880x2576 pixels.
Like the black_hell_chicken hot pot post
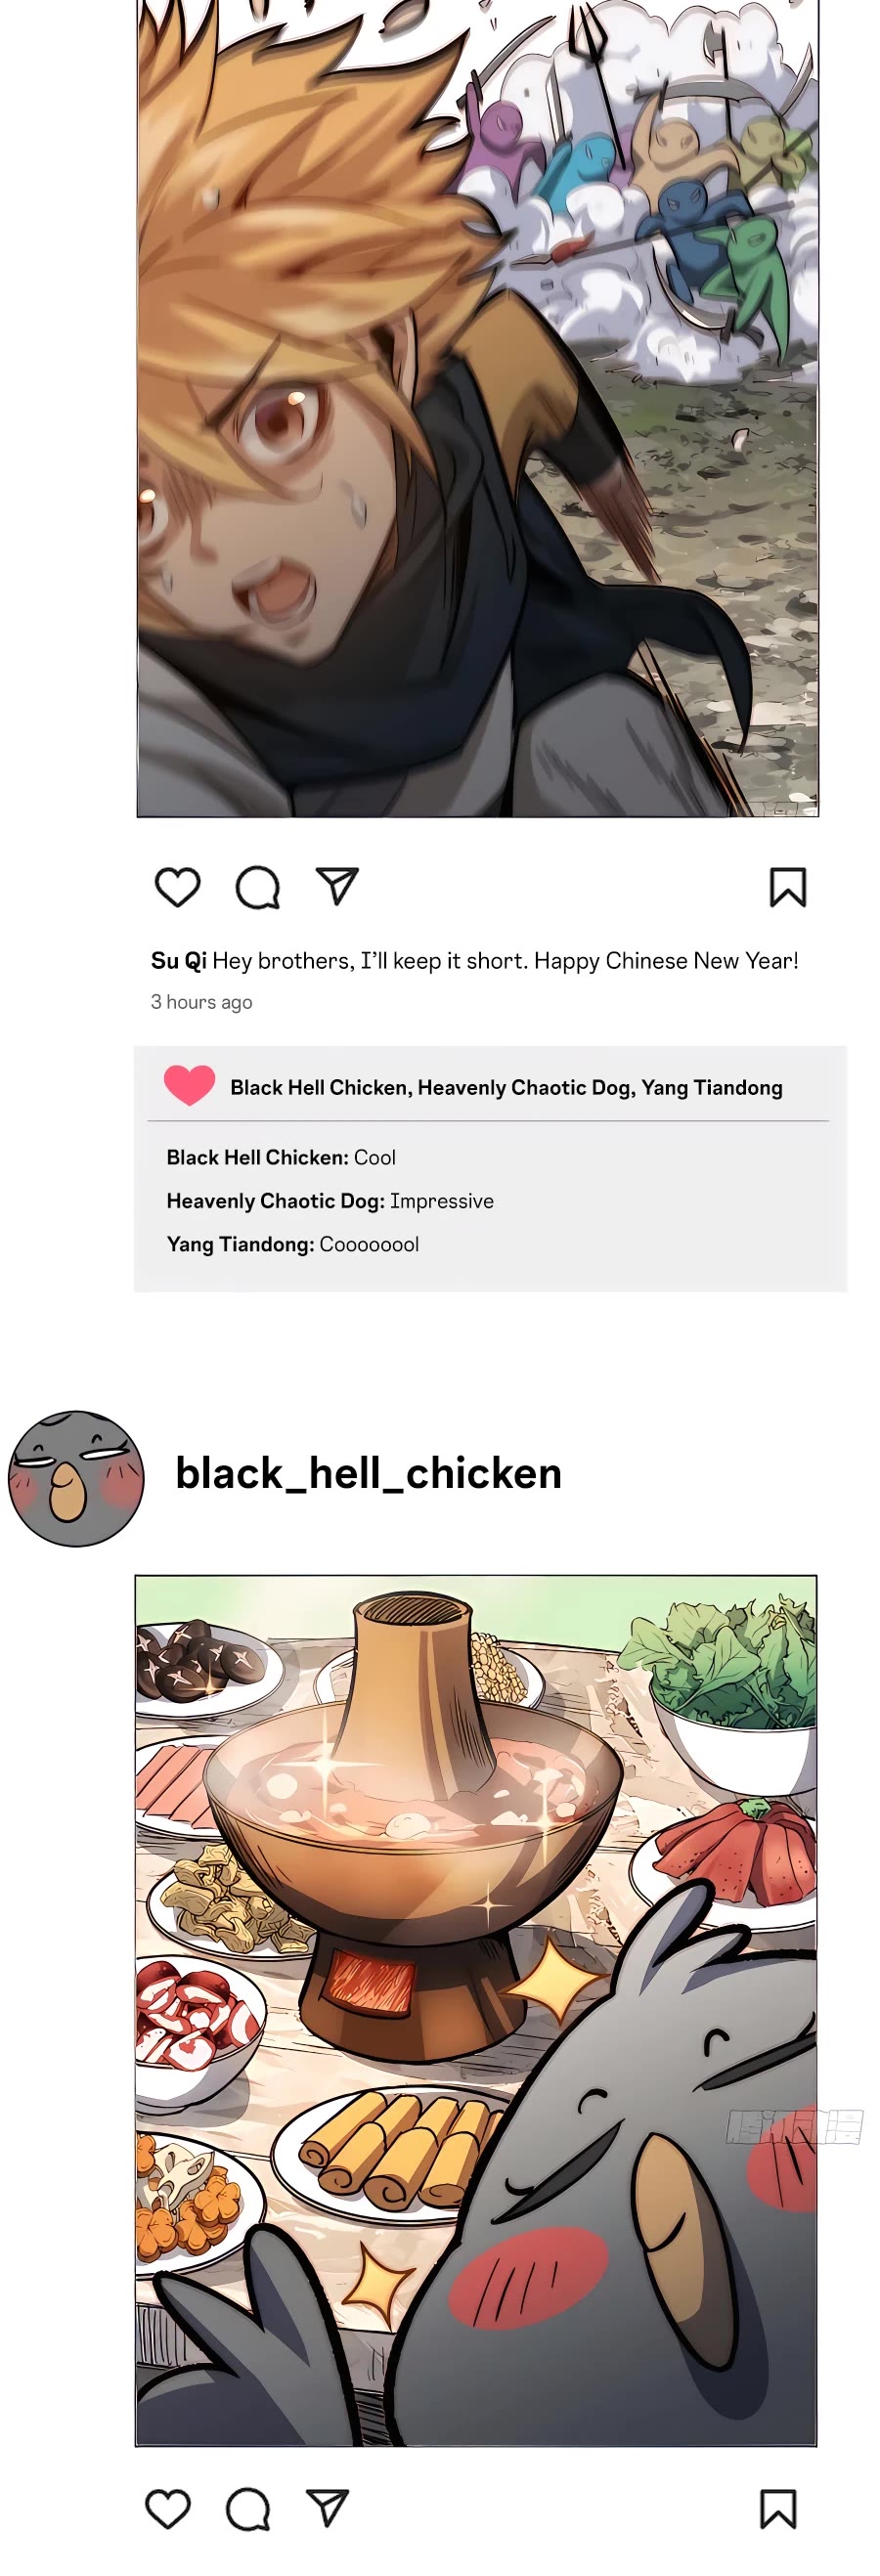coord(168,2509)
